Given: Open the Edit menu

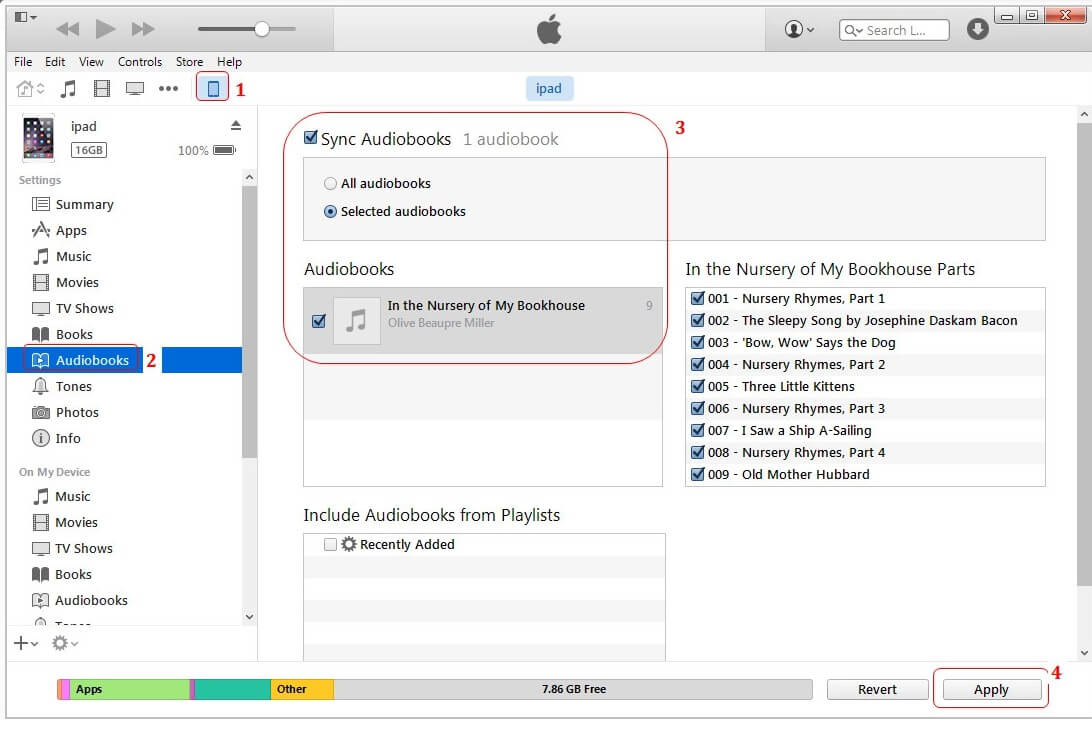Looking at the screenshot, I should [55, 62].
